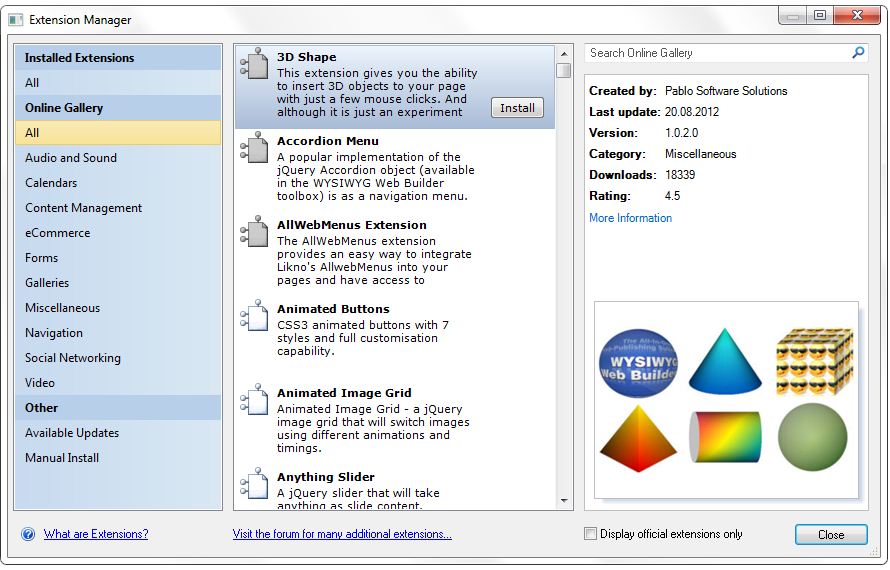Image resolution: width=890 pixels, height=570 pixels.
Task: Click the version value 1.0.2.0
Action: click(x=681, y=133)
